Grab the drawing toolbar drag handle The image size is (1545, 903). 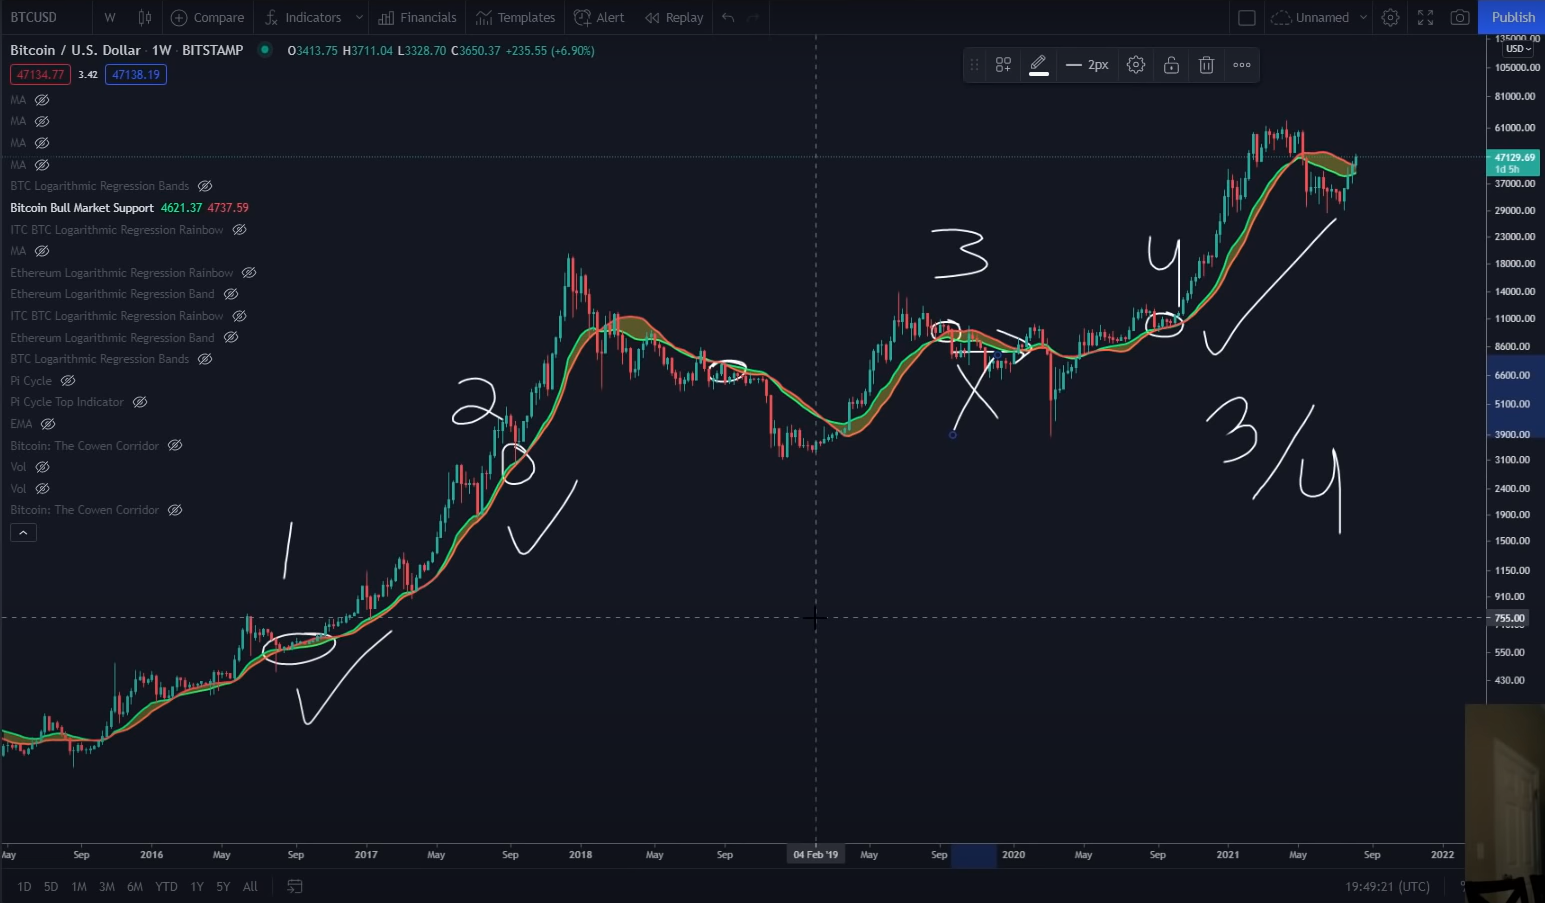coord(974,65)
